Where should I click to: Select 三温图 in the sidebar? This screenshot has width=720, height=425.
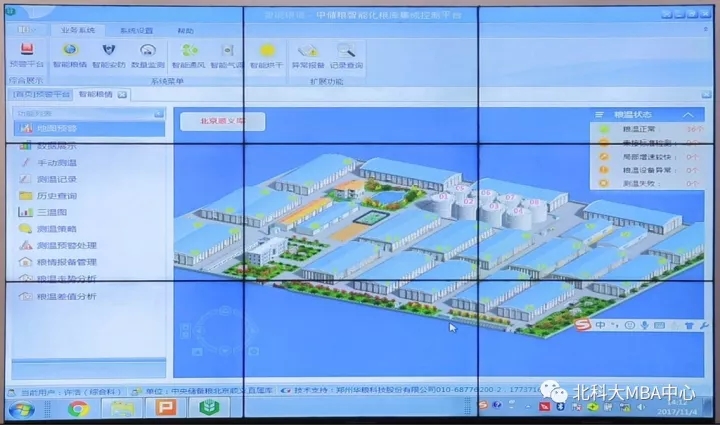[x=51, y=212]
